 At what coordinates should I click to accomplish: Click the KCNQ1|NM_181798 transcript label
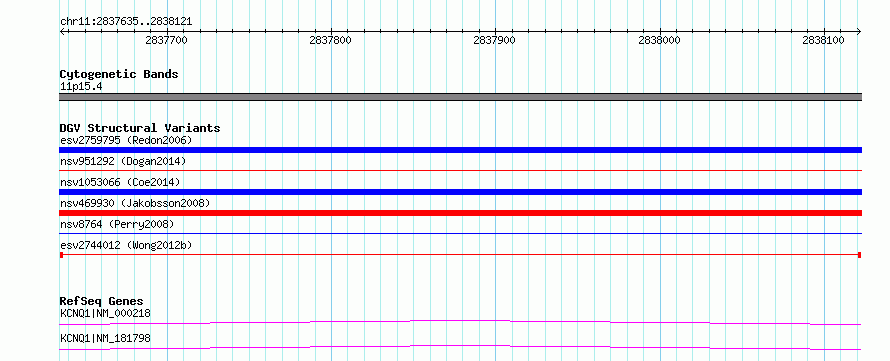click(x=106, y=339)
